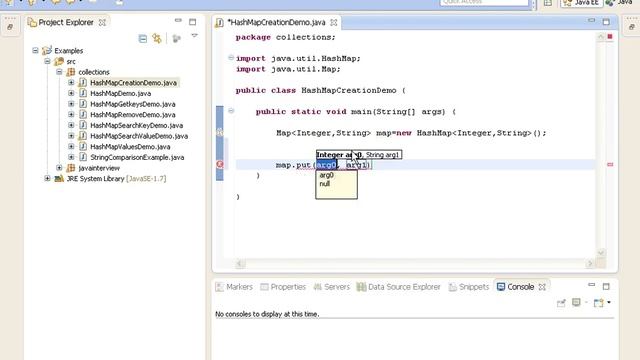Click the Pin Console icon
The image size is (640, 360).
[561, 303]
